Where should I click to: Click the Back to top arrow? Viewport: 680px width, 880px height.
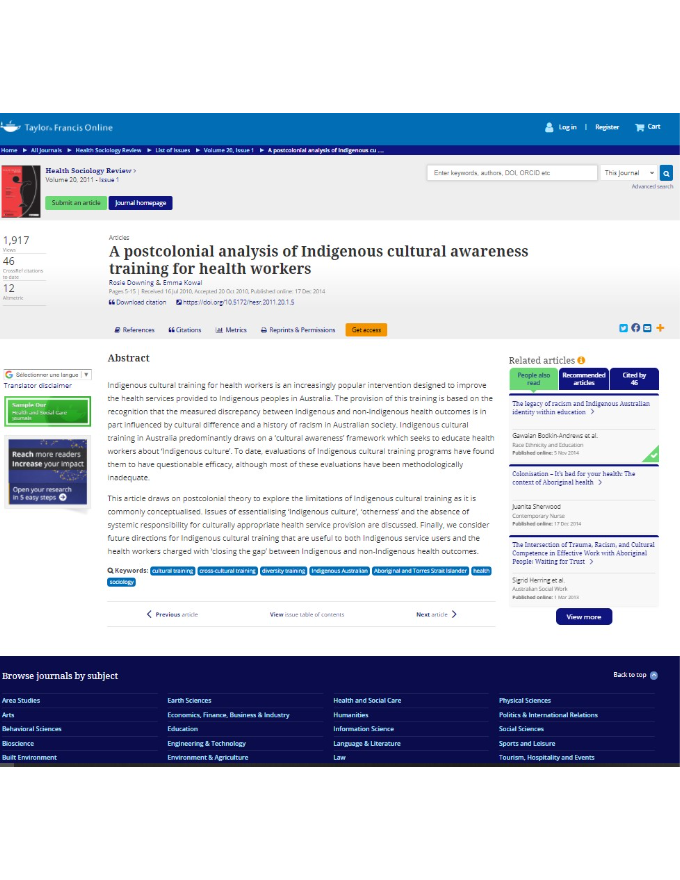coord(654,675)
